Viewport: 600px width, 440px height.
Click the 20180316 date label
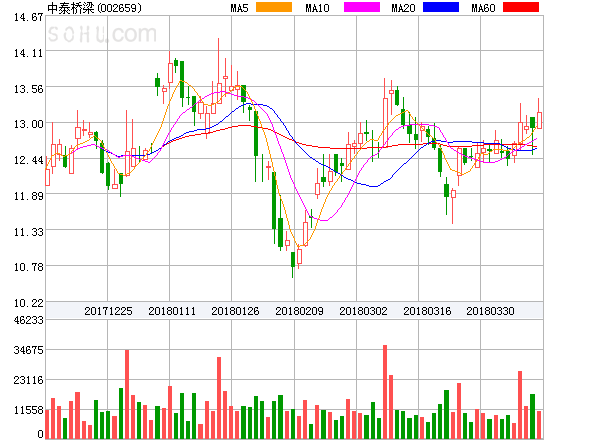point(427,311)
